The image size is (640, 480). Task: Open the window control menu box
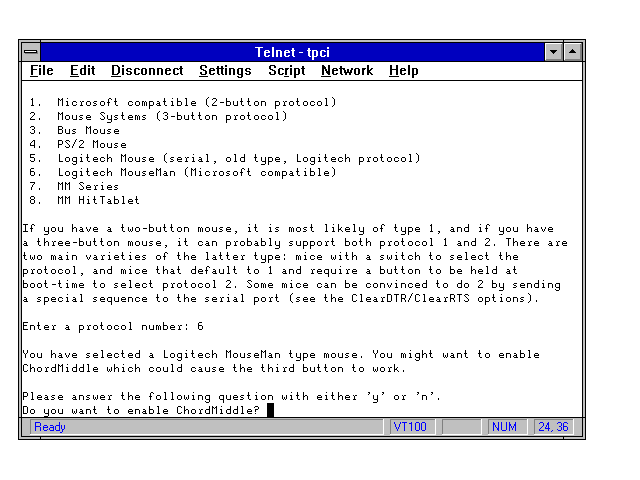(31, 51)
